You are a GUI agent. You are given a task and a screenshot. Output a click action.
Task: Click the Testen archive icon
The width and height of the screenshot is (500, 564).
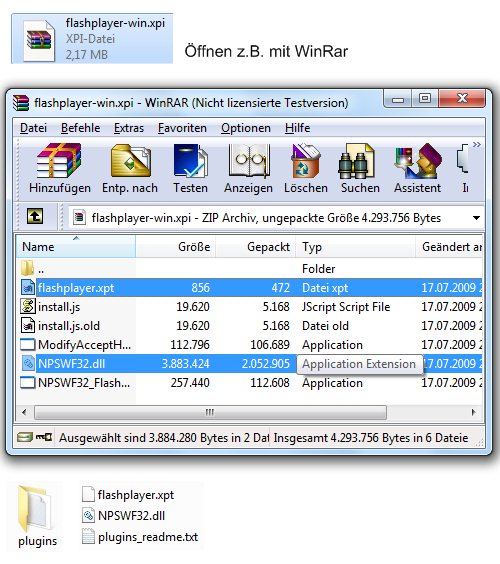pos(190,161)
